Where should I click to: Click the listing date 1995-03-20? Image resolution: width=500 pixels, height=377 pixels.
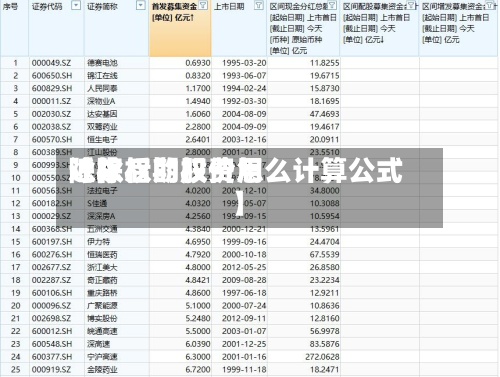pos(244,63)
